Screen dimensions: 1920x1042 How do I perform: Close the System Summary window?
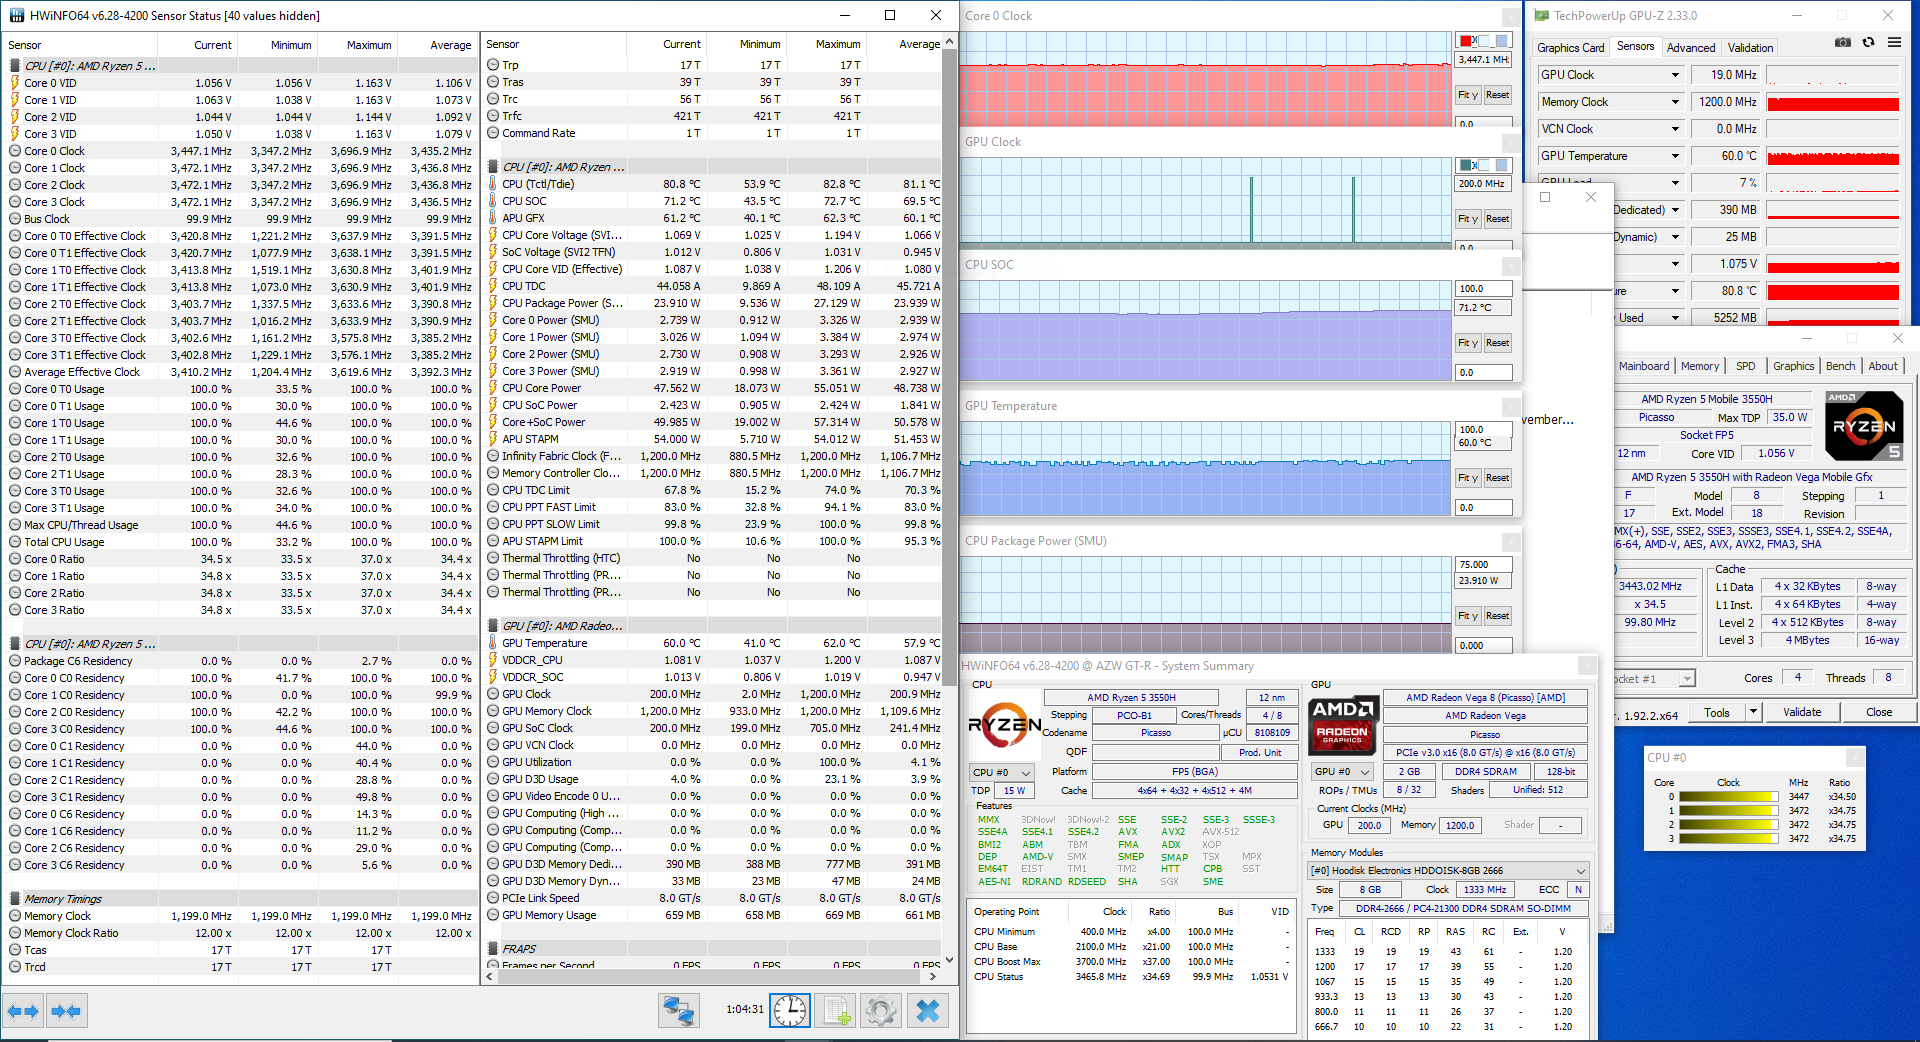click(1587, 666)
